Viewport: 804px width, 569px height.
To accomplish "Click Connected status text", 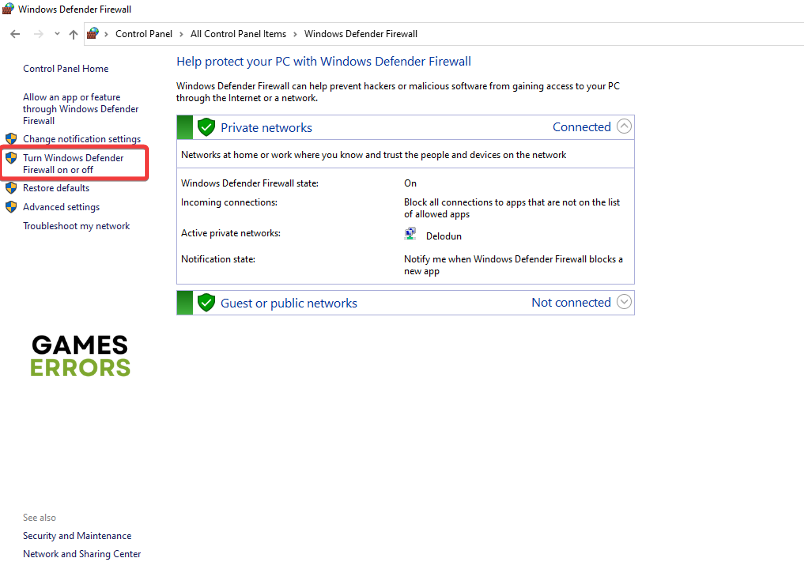I will (581, 127).
